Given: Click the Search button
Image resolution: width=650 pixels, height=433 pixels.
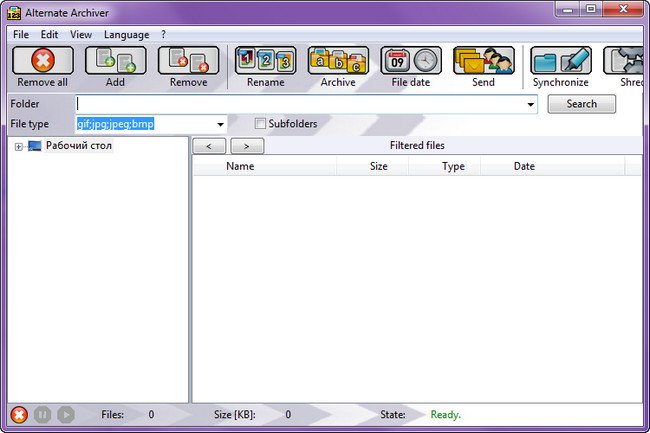Looking at the screenshot, I should pos(582,104).
